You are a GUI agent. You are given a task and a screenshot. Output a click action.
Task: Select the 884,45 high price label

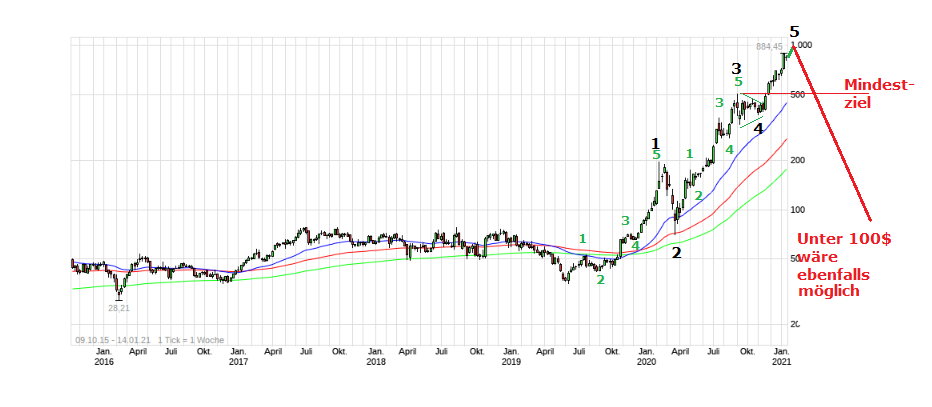769,47
